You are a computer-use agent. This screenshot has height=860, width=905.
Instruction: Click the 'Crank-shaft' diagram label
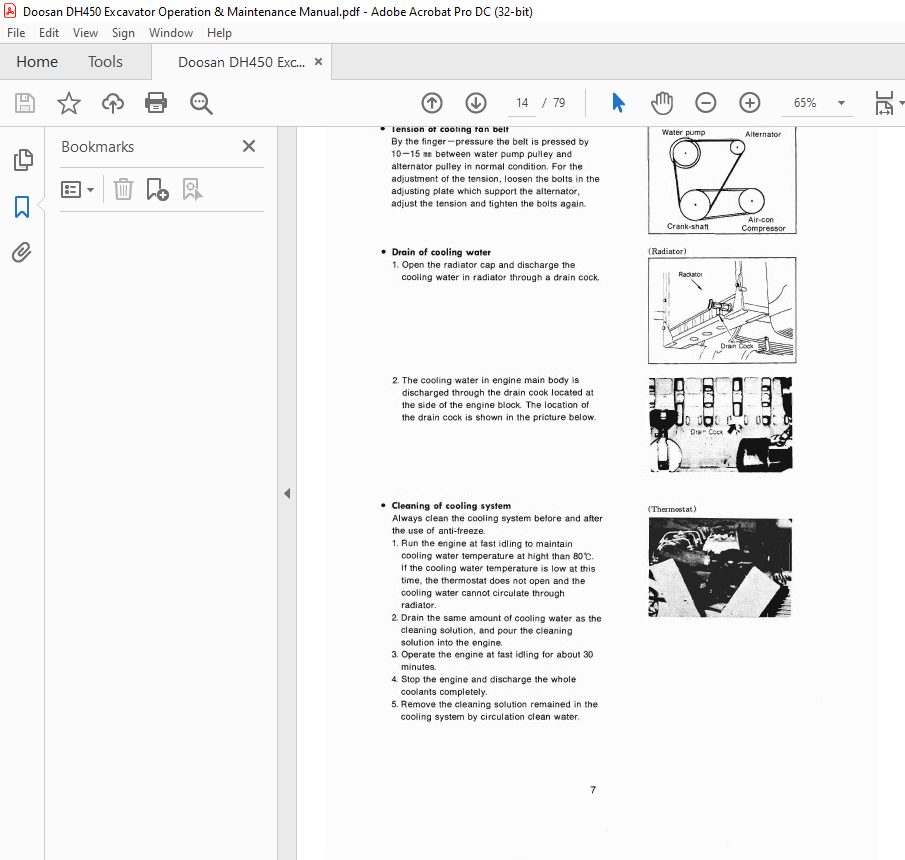pos(687,226)
